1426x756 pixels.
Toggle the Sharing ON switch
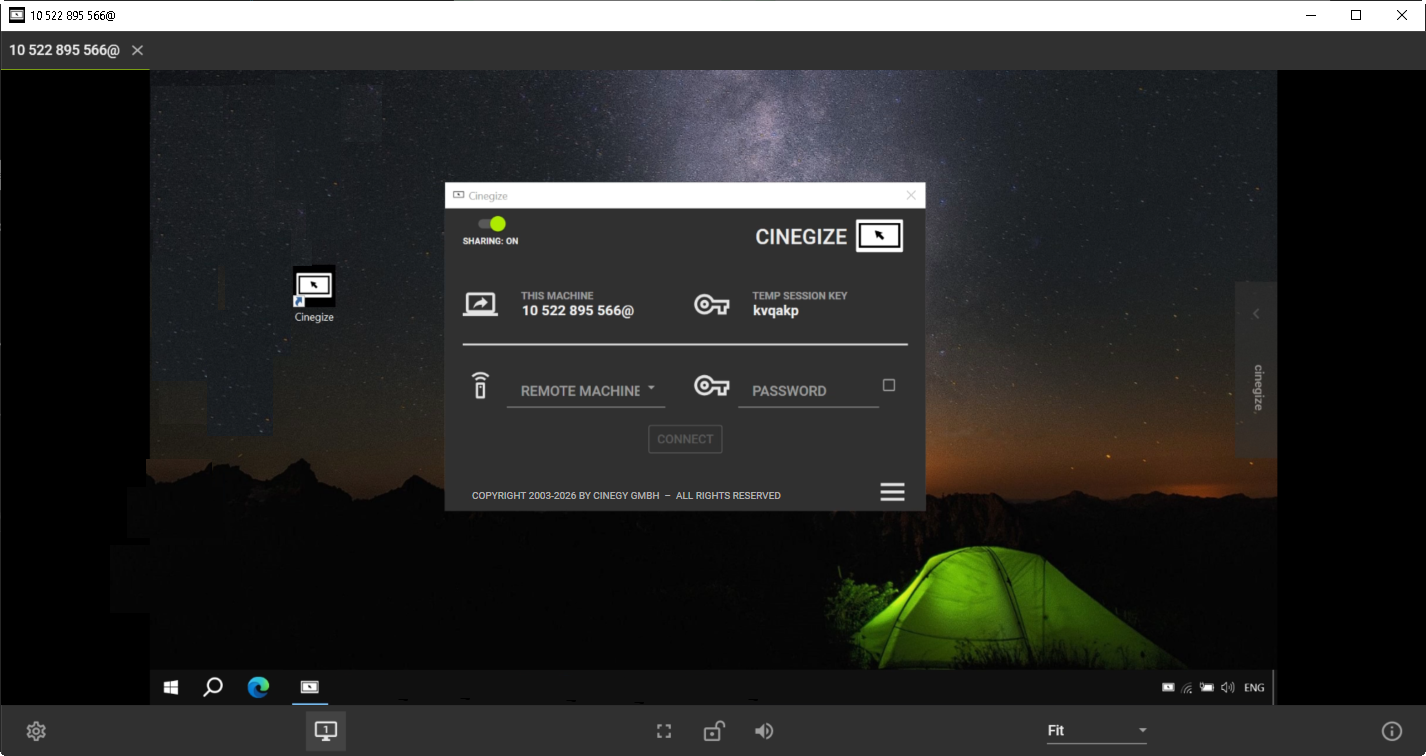tap(491, 224)
